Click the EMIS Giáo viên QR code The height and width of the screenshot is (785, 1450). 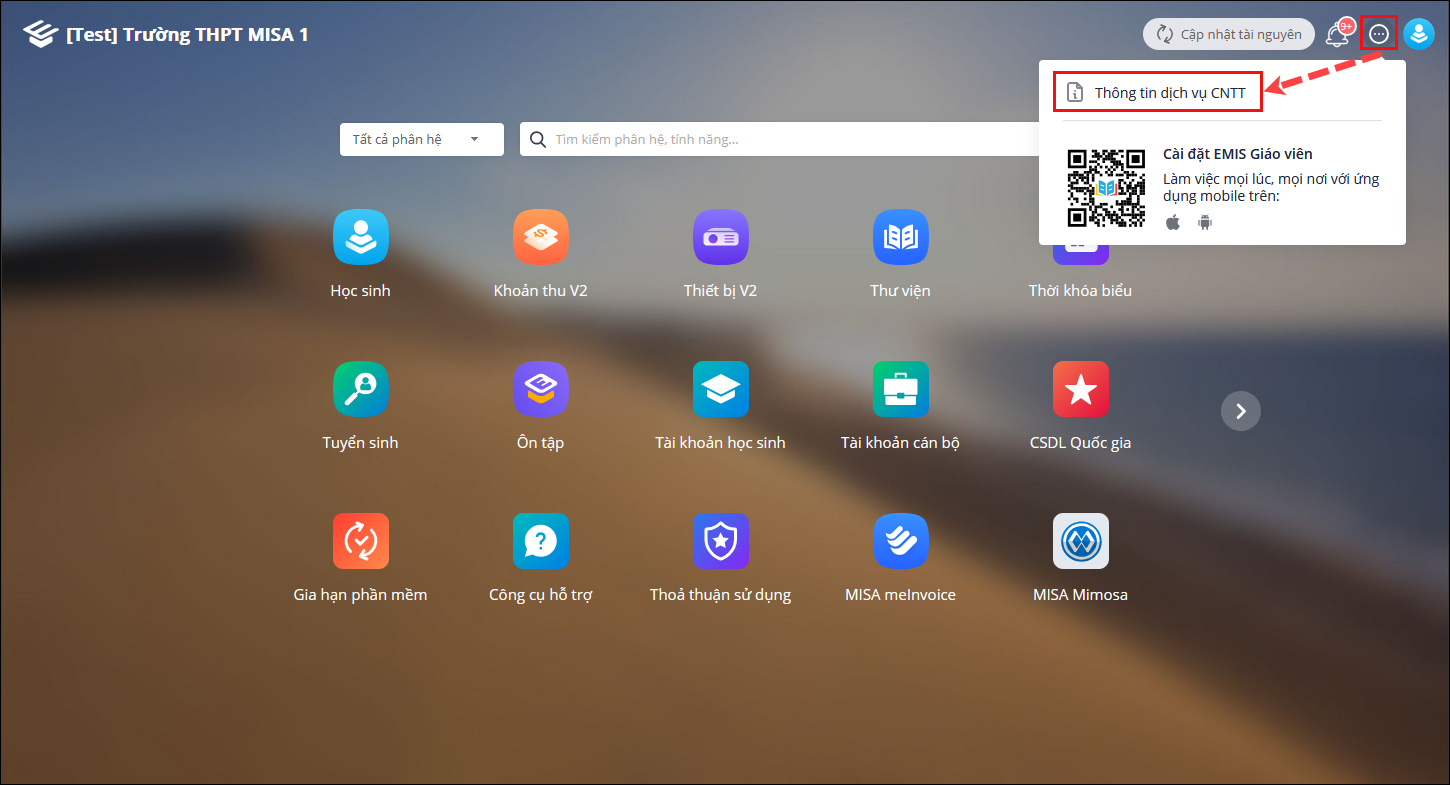coord(1106,187)
